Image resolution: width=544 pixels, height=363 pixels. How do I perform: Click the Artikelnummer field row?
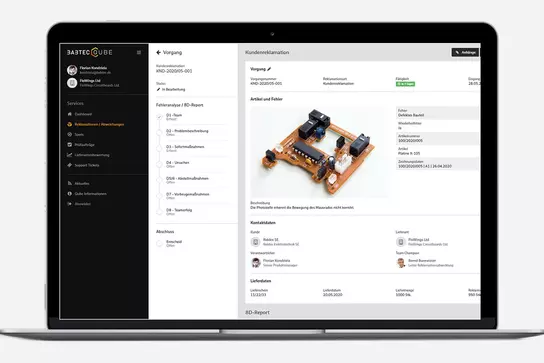[437, 138]
